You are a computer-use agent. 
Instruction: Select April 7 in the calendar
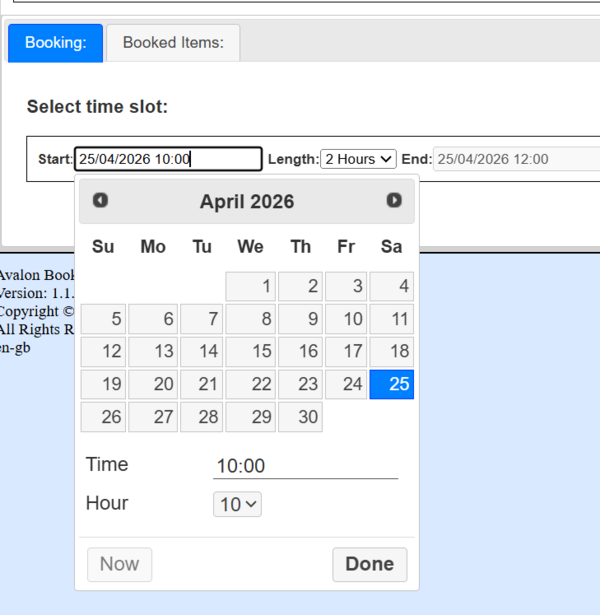point(201,320)
